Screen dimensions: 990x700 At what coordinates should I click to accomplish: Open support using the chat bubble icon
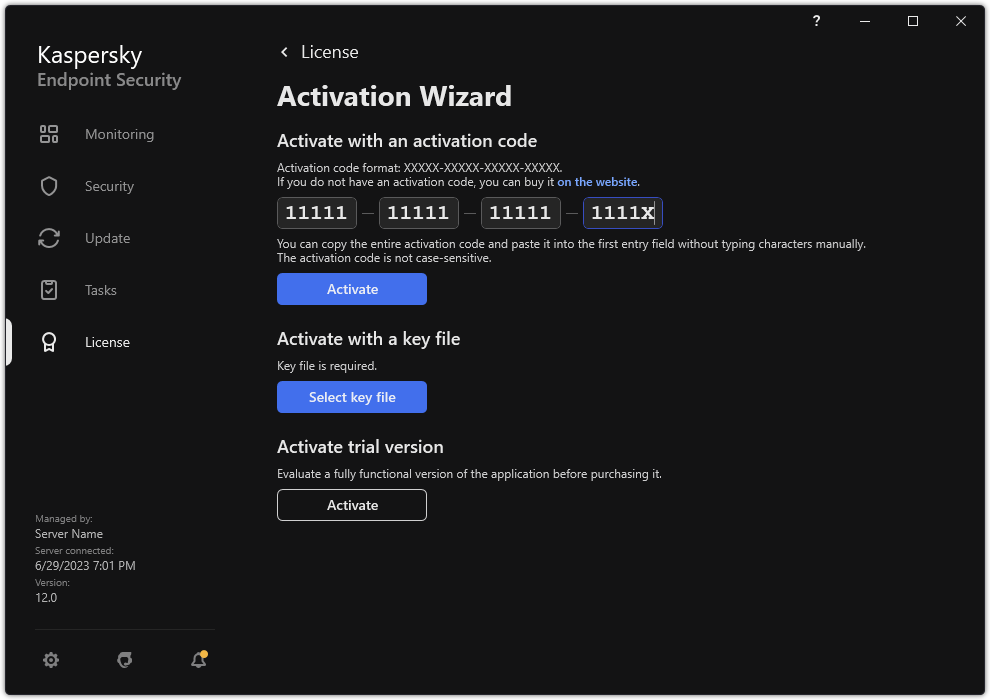[124, 660]
